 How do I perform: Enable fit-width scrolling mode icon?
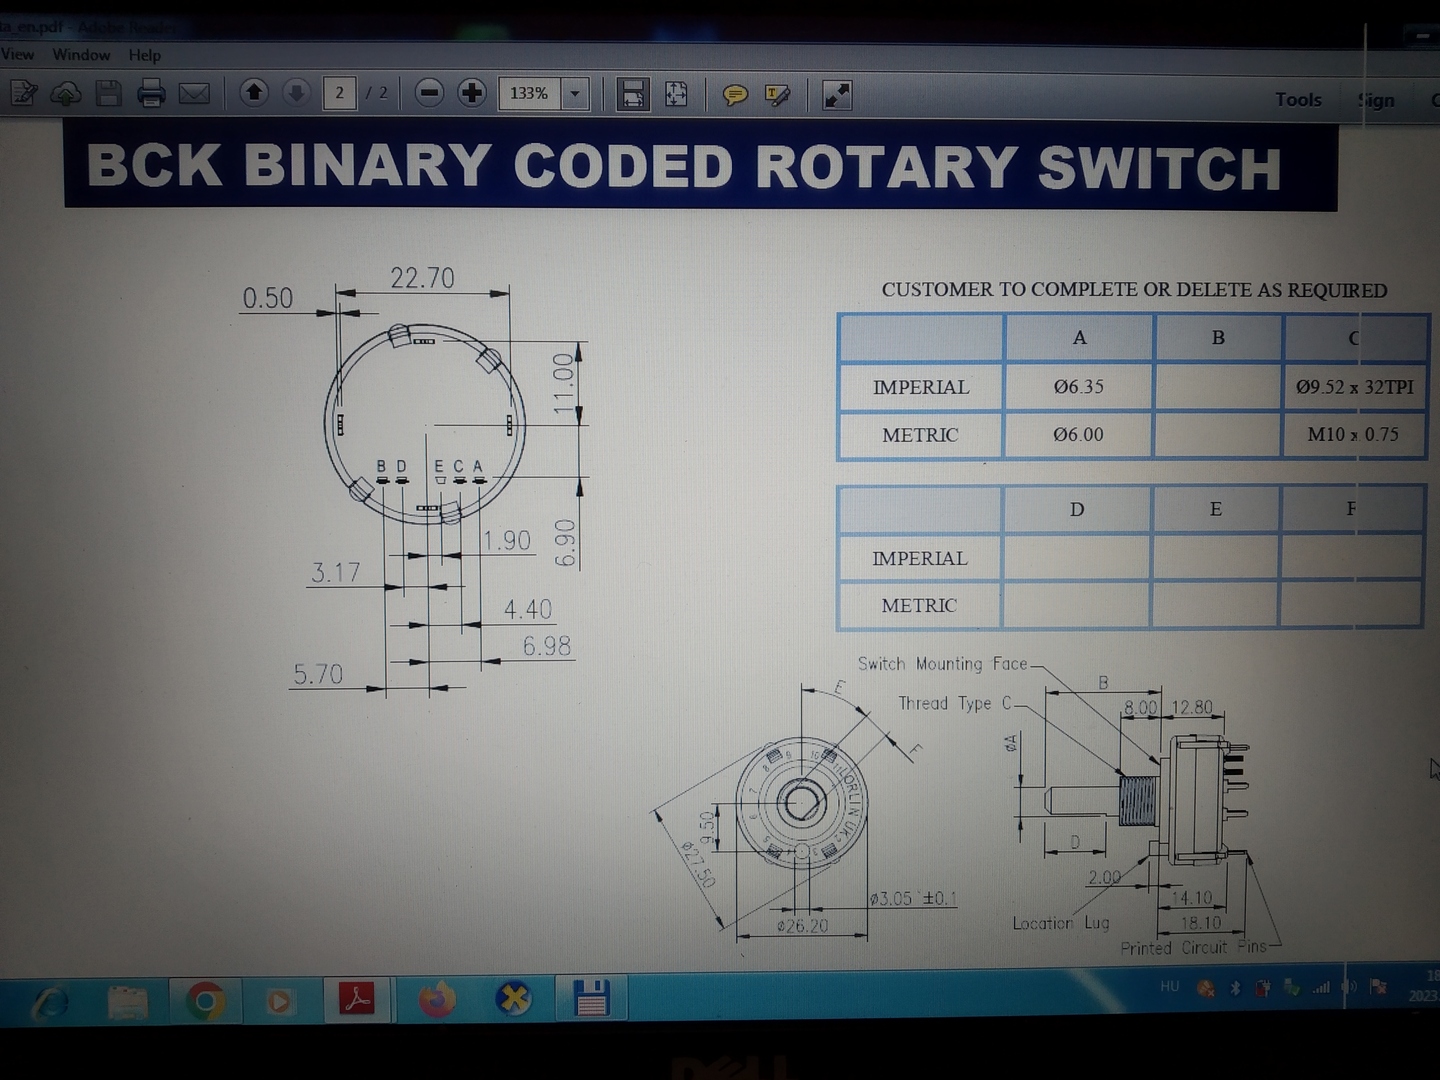pyautogui.click(x=633, y=94)
